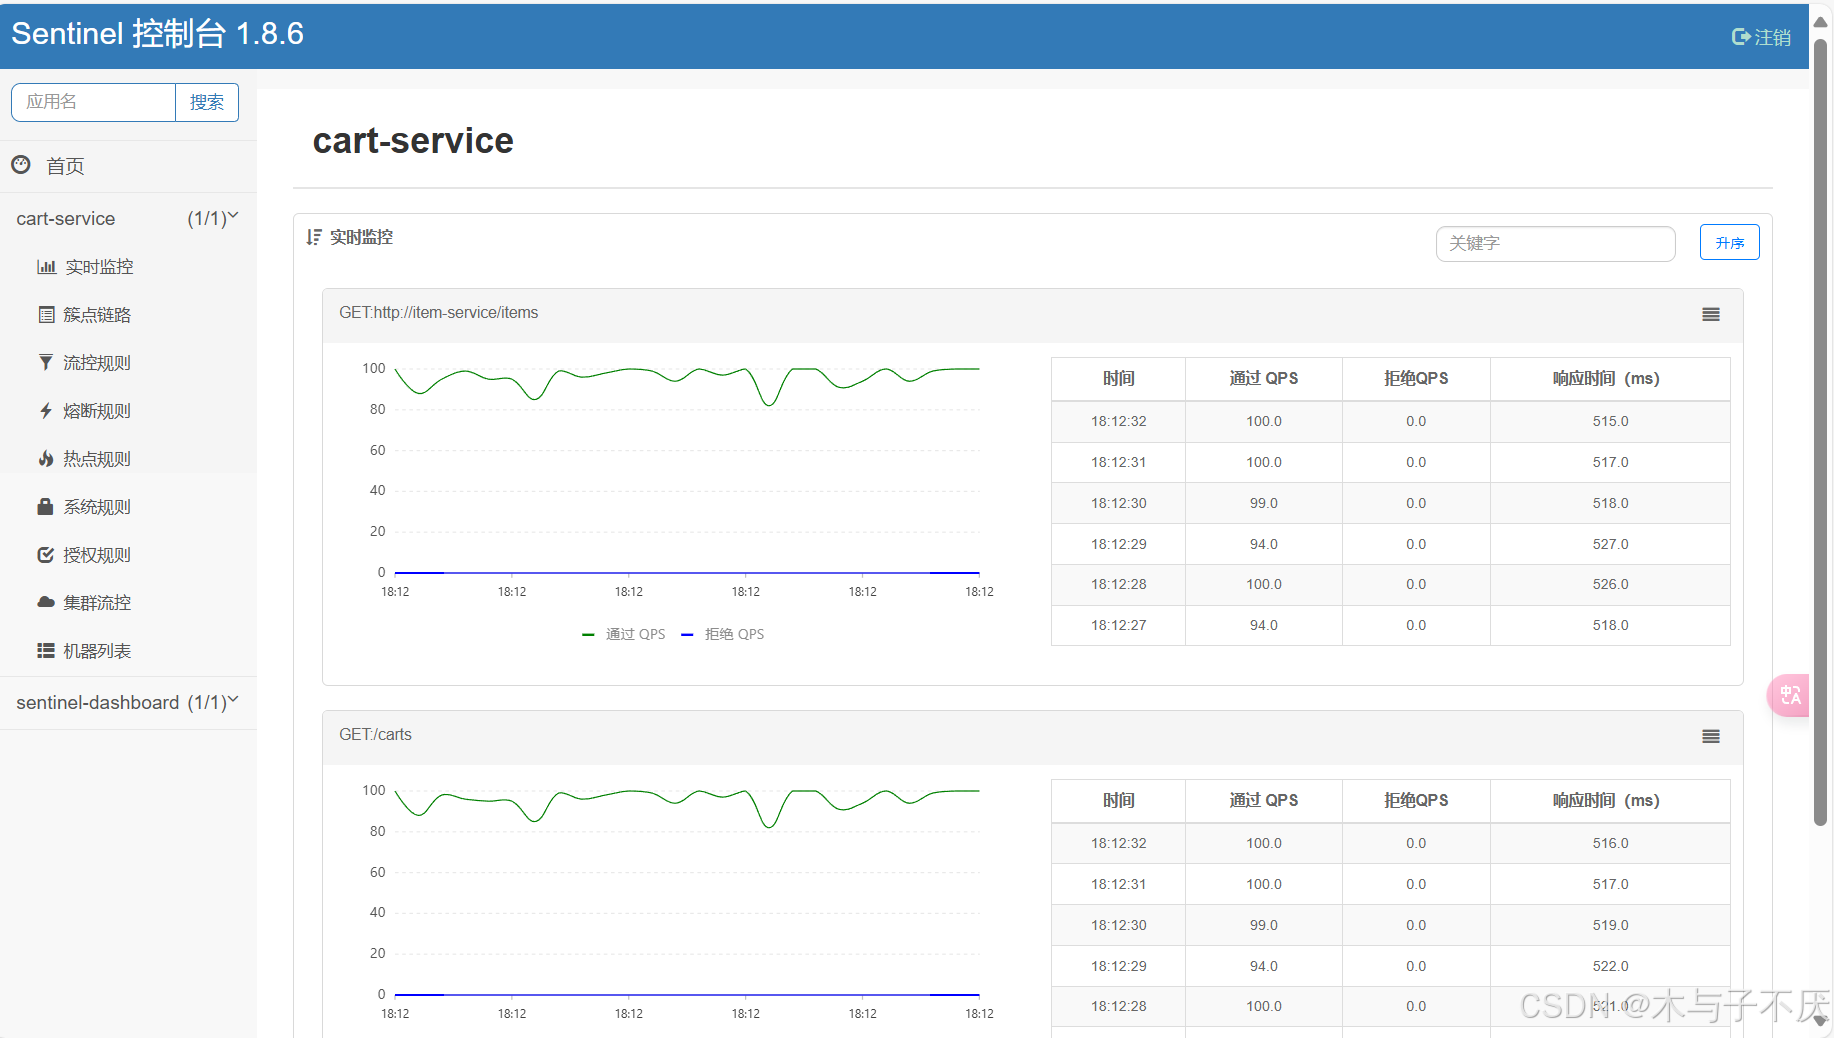Click the scrollbar up arrow

1821,22
